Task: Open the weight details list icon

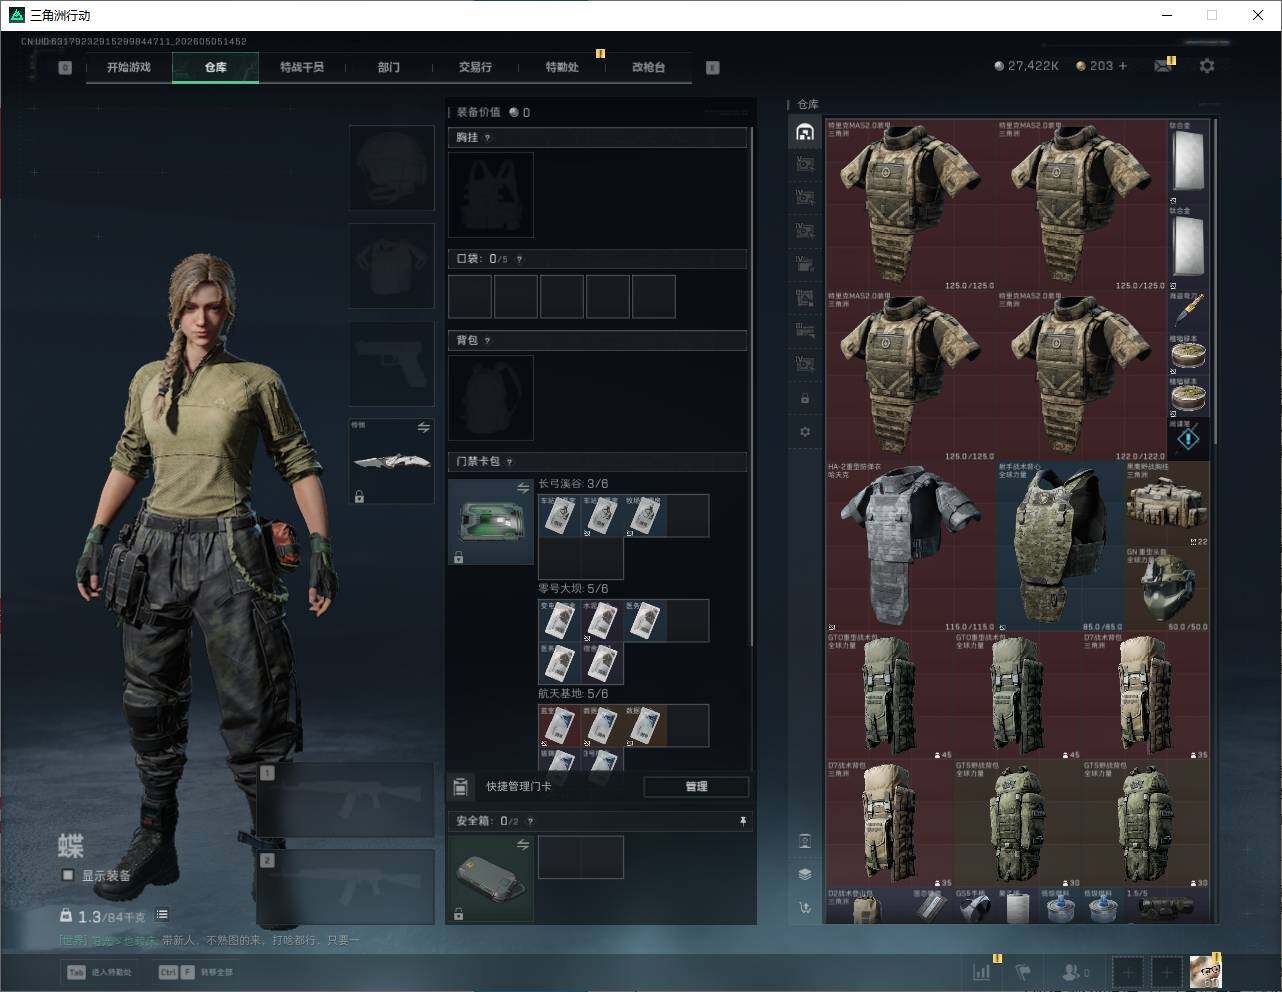Action: (x=162, y=914)
